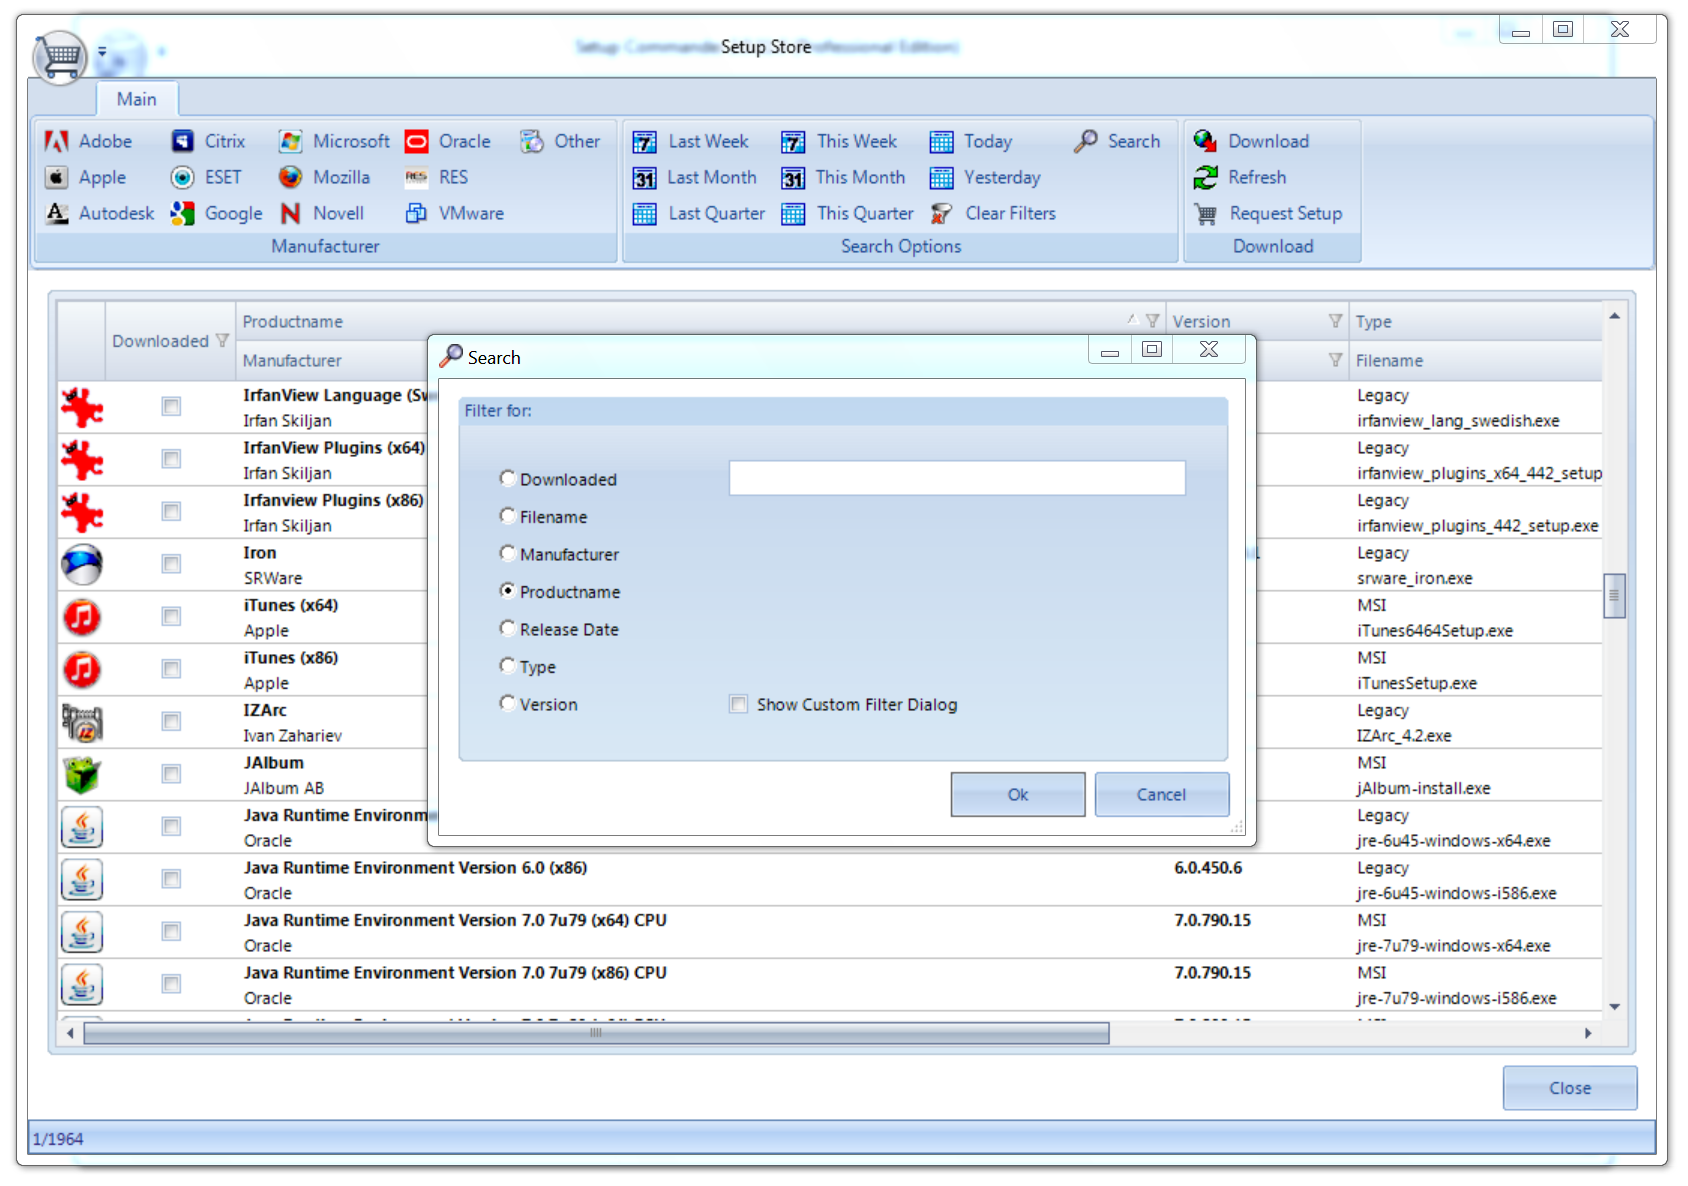Show setups from This Month

pos(843,177)
